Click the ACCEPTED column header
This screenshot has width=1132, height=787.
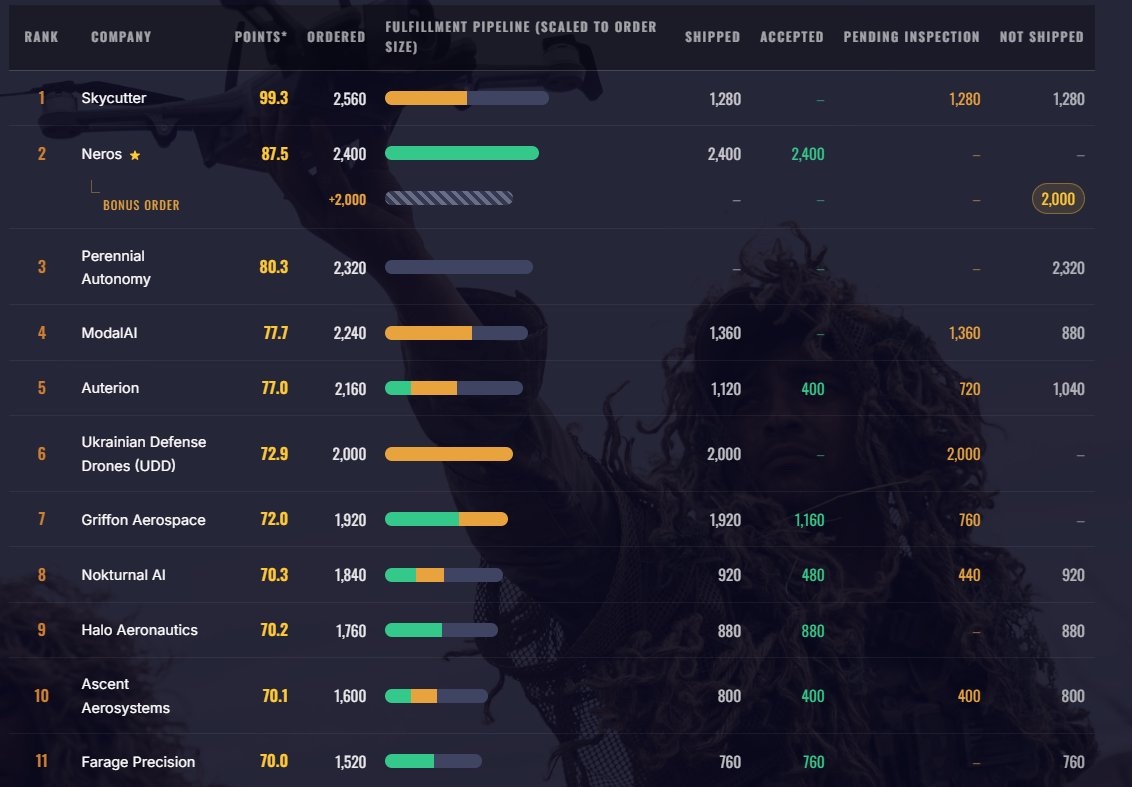[x=792, y=37]
